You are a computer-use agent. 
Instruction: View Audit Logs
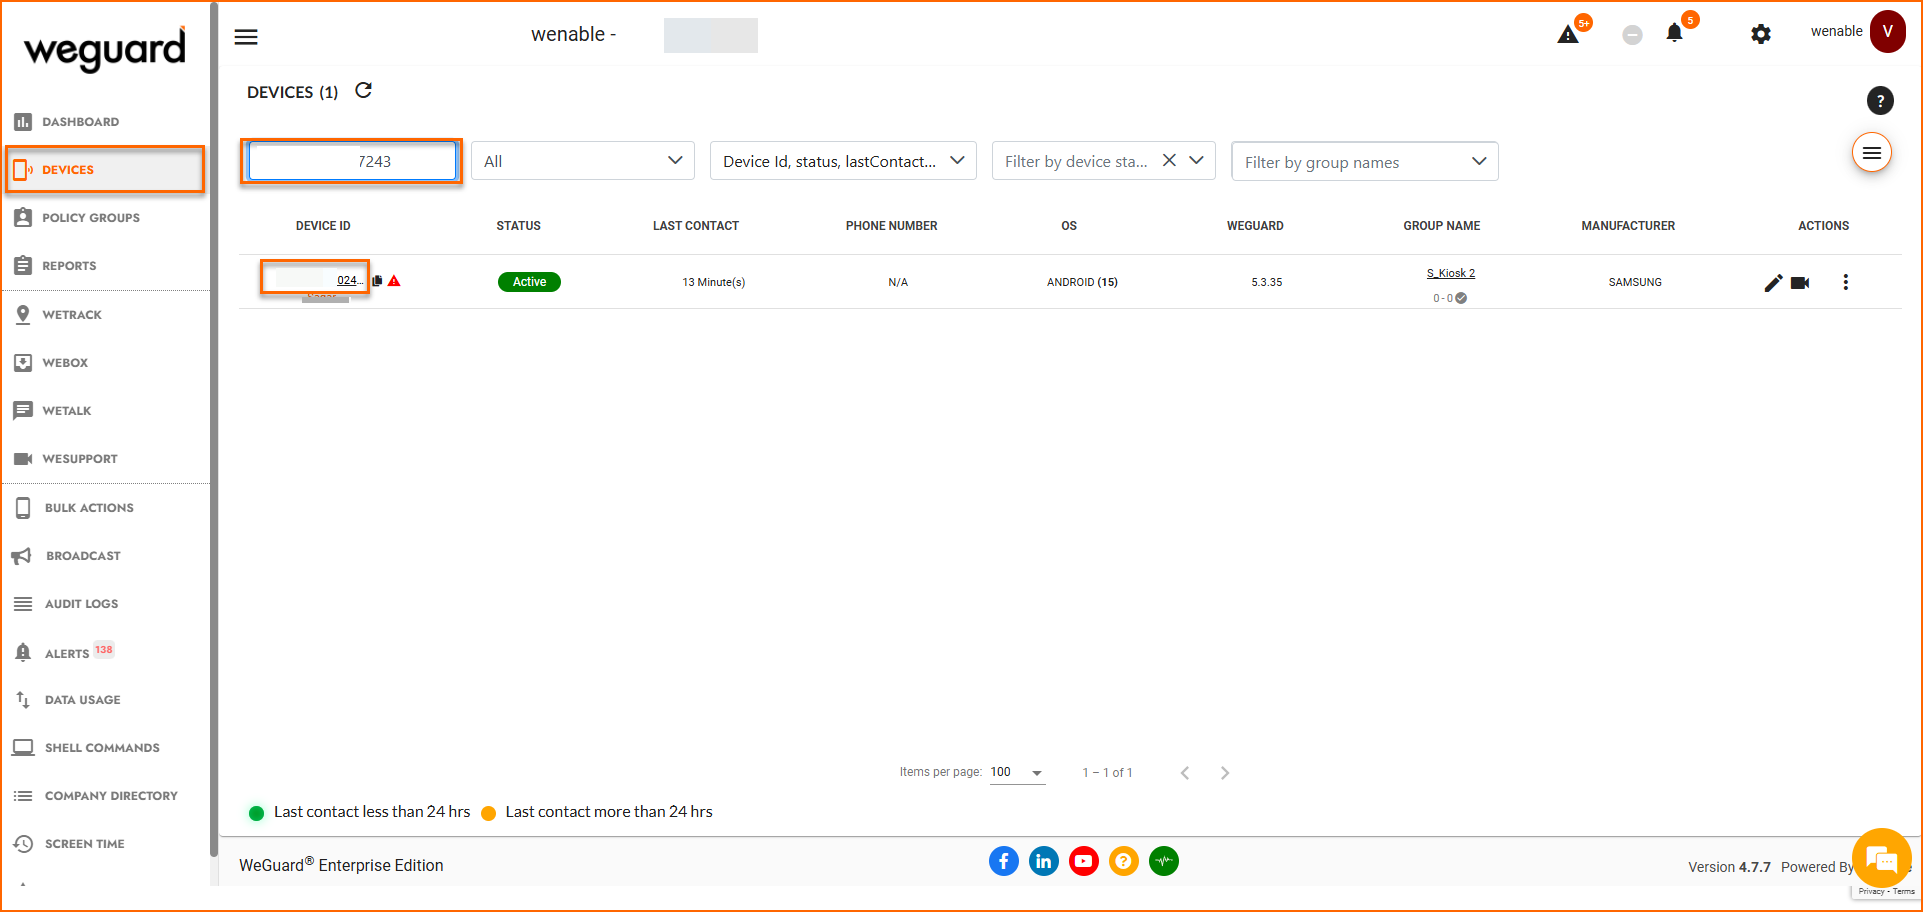click(x=81, y=604)
